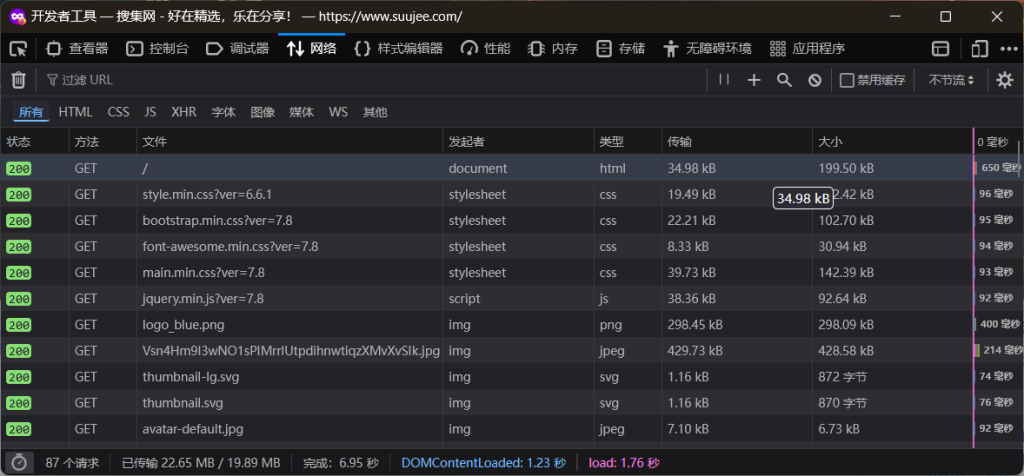The width and height of the screenshot is (1024, 476).
Task: Click the plus icon to add request
Action: tap(754, 80)
